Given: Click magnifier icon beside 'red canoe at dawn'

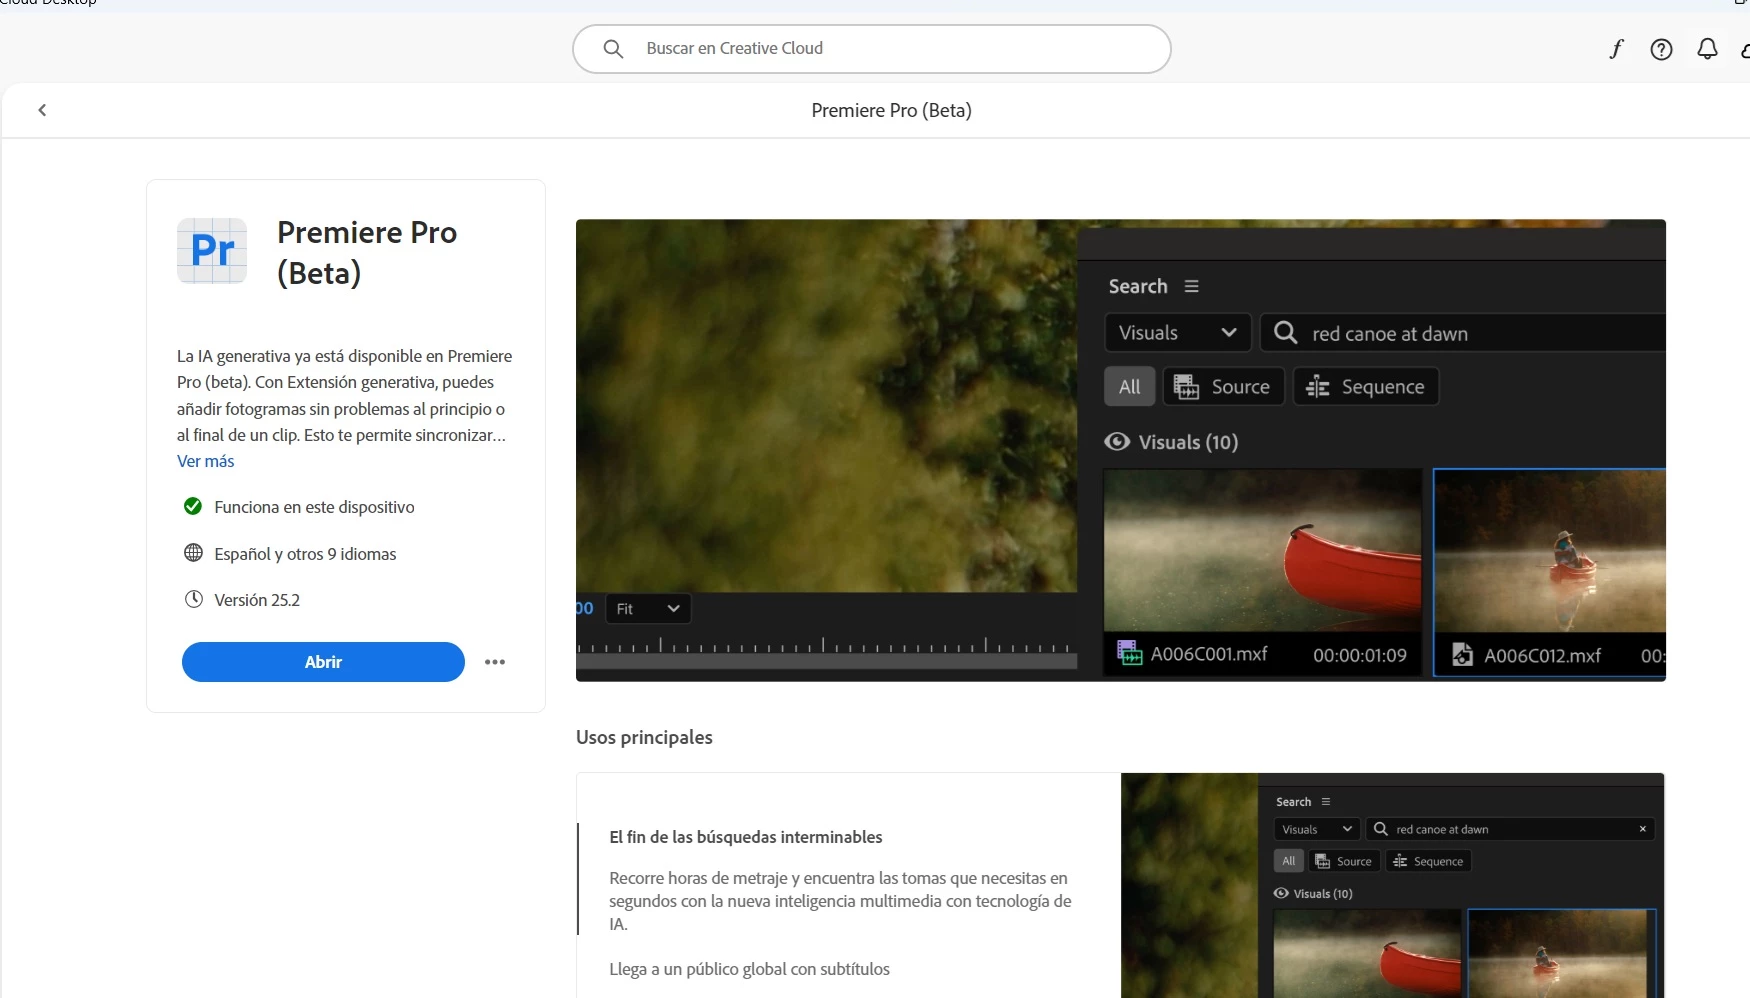Looking at the screenshot, I should pyautogui.click(x=1286, y=333).
